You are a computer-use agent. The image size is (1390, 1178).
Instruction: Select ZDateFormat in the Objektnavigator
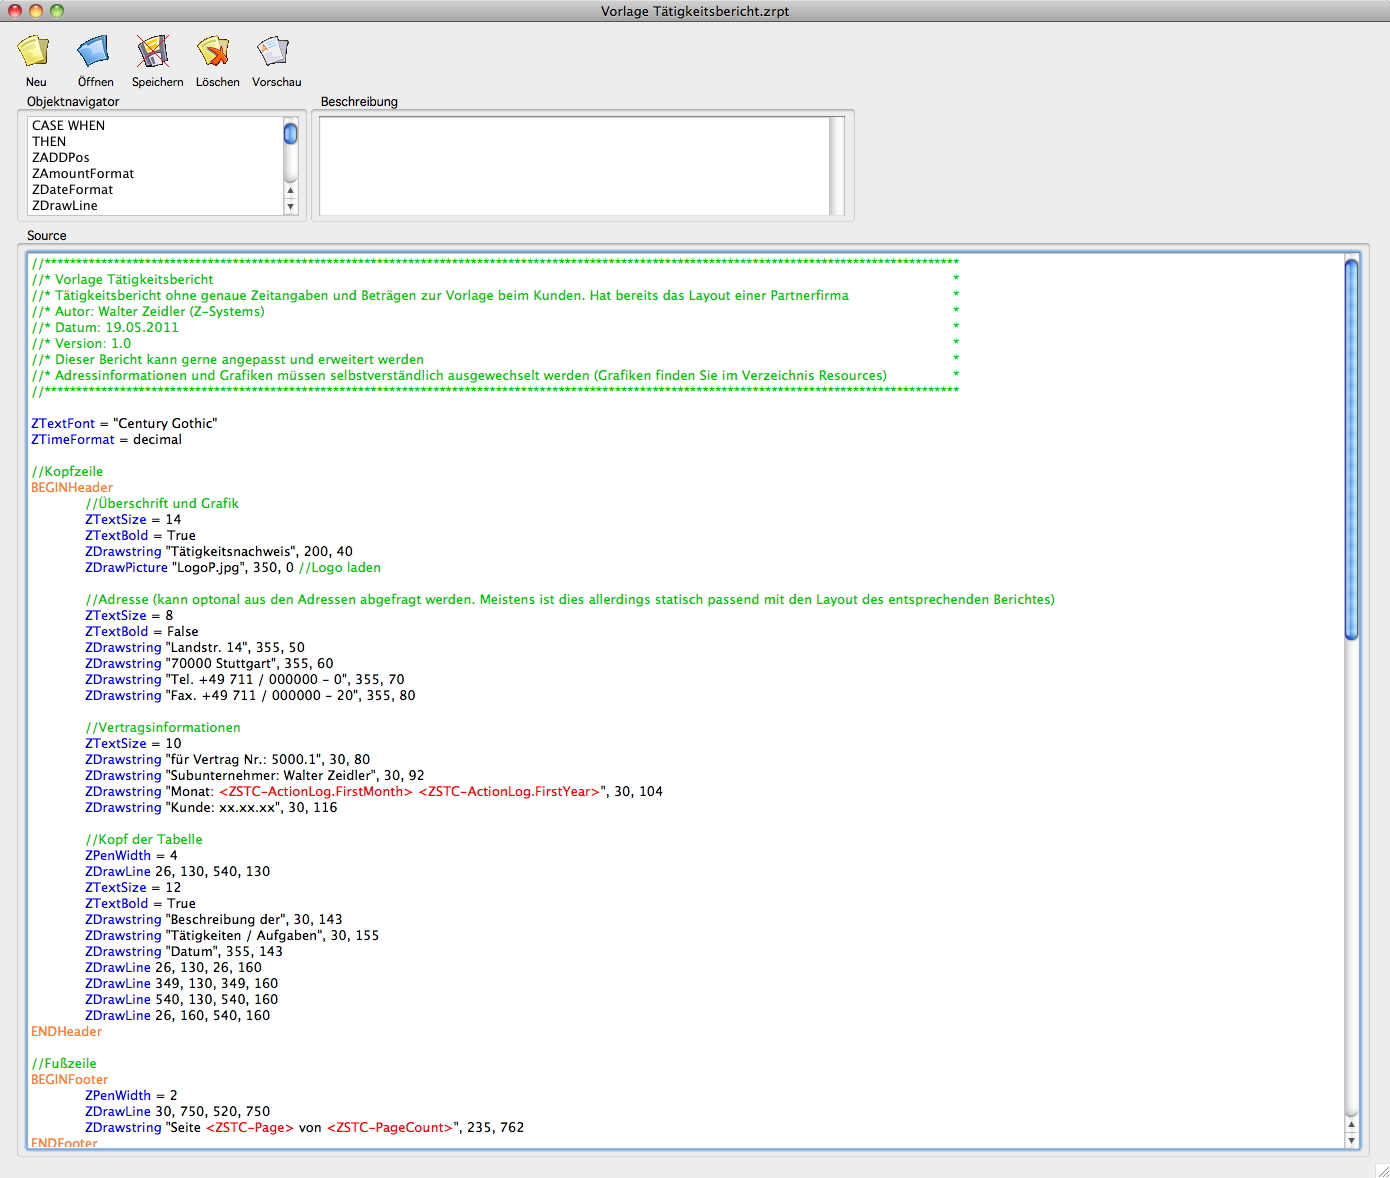pos(73,190)
